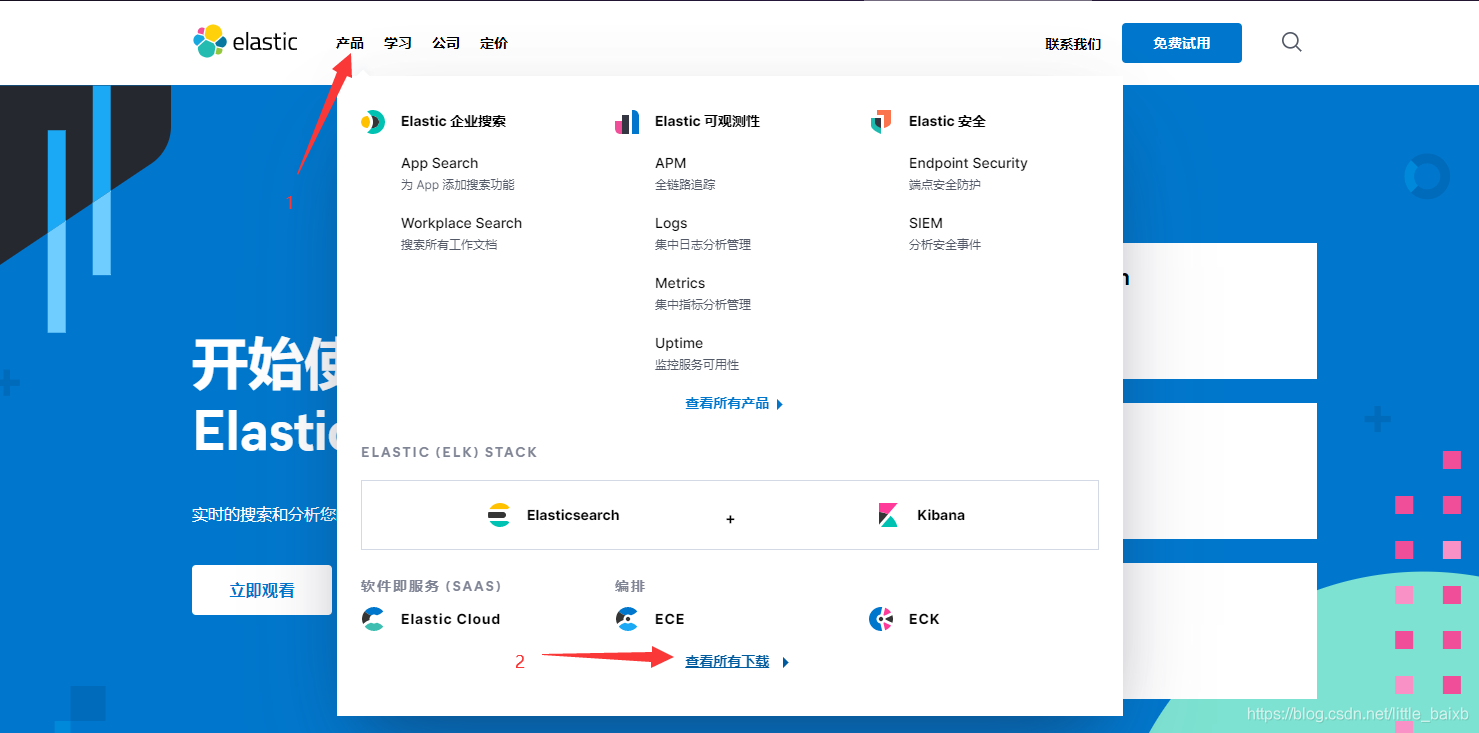Select Metrics product
The width and height of the screenshot is (1479, 733).
[x=680, y=283]
